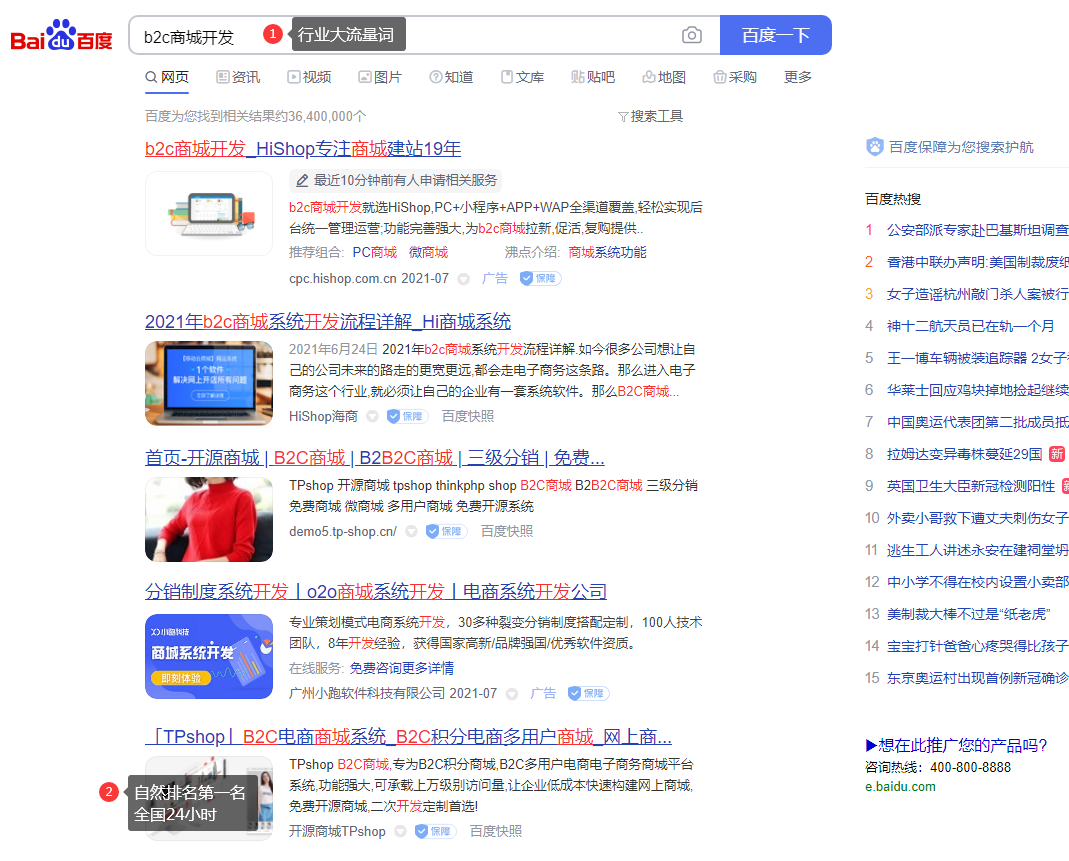Expand dropdown arrow beside demo5.tp-shop.cn/
The width and height of the screenshot is (1069, 861).
(x=410, y=532)
